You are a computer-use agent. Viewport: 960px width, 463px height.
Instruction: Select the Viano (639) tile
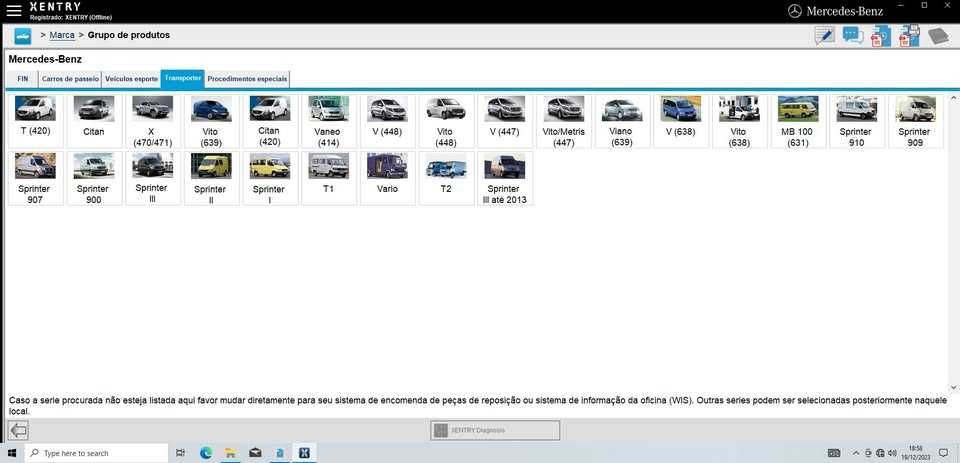click(622, 121)
